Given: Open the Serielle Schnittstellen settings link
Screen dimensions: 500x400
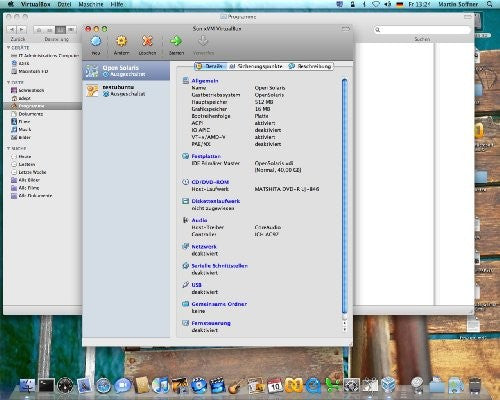Looking at the screenshot, I should [219, 266].
